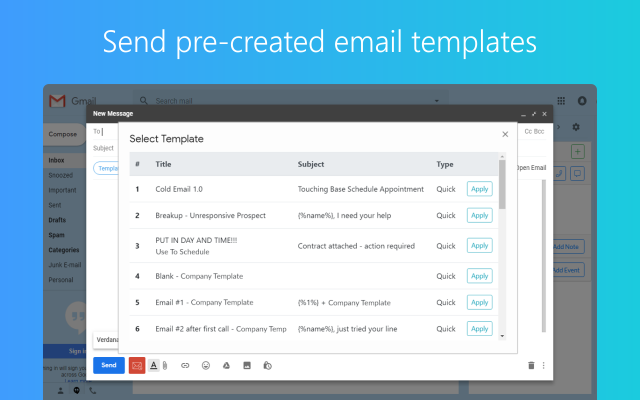Click in the Search mail field
Image resolution: width=640 pixels, height=400 pixels.
click(290, 101)
